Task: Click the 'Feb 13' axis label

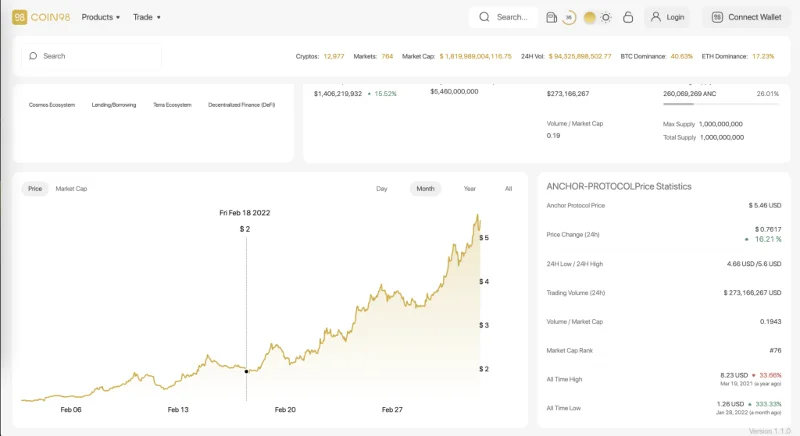Action: point(178,409)
